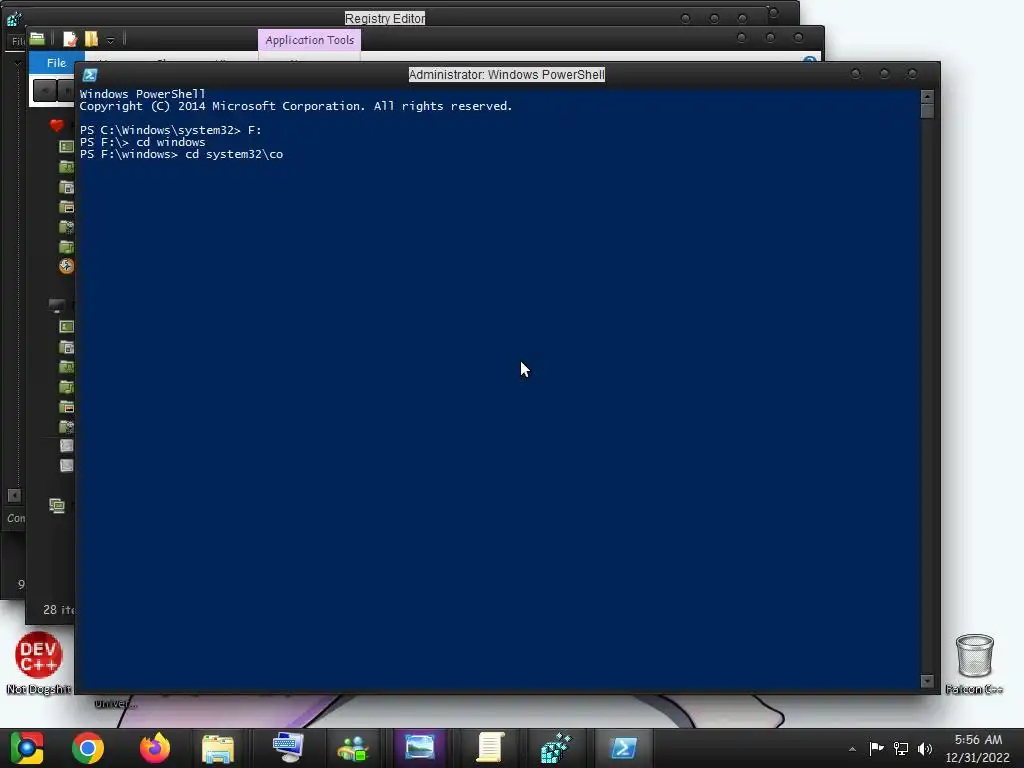The width and height of the screenshot is (1024, 768).
Task: Switch to Registry Editor via its taskbar icon
Action: click(x=556, y=748)
